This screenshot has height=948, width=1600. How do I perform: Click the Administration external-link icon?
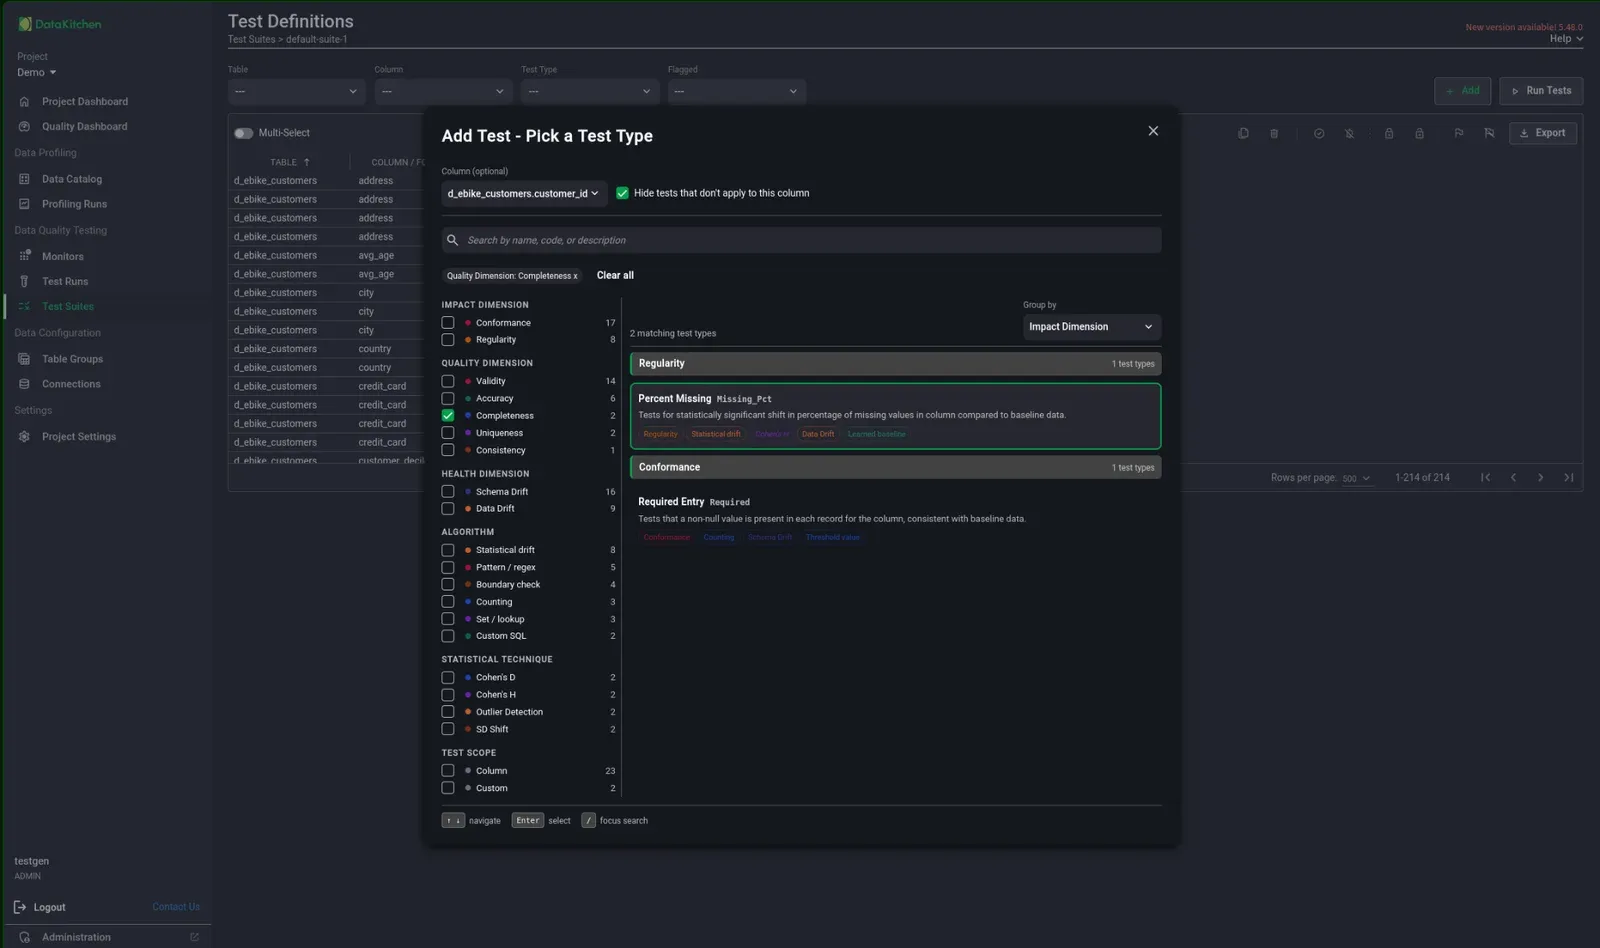click(x=194, y=937)
